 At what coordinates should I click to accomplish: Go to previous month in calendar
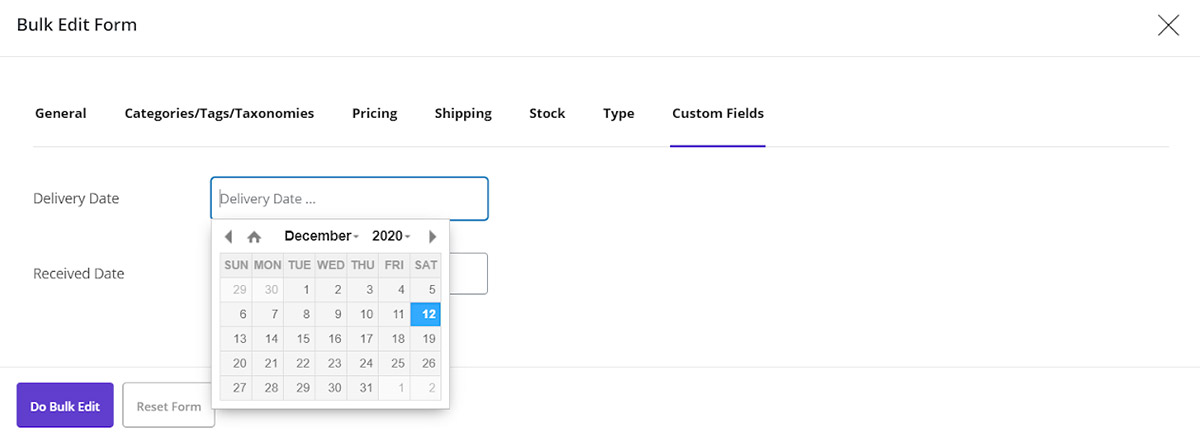(228, 237)
